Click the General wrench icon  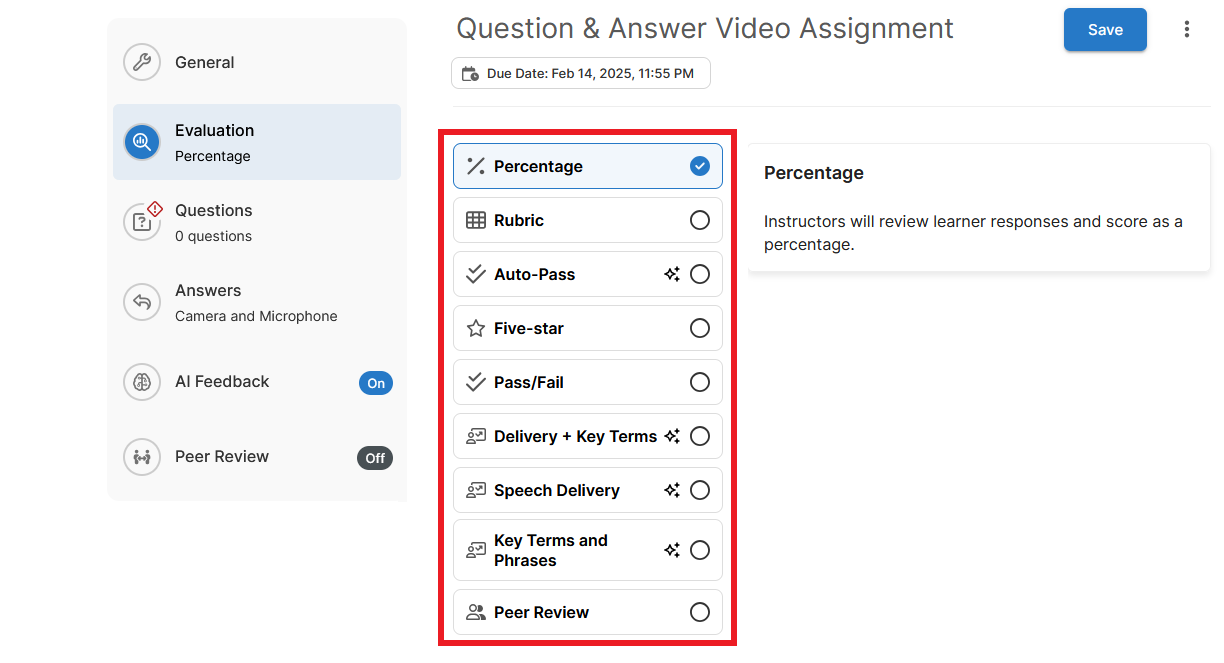tap(142, 62)
